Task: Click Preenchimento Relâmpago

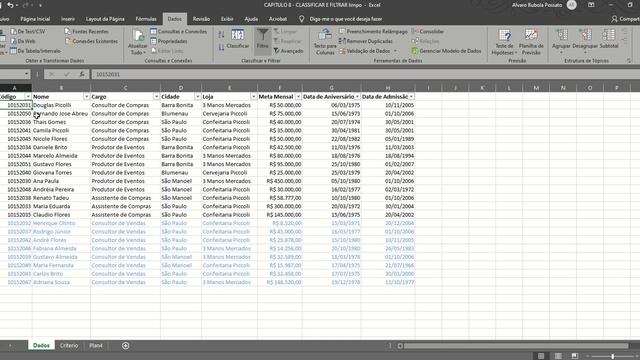Action: pos(373,31)
